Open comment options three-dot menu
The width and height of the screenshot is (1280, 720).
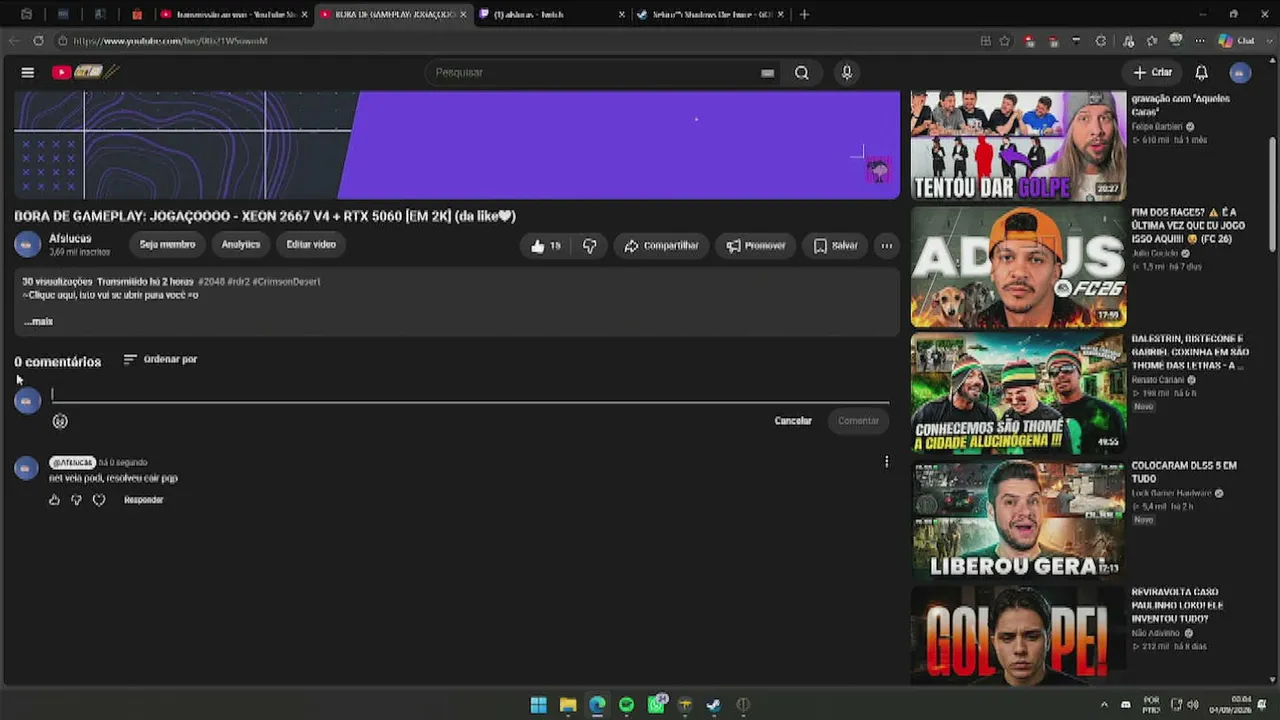point(886,462)
